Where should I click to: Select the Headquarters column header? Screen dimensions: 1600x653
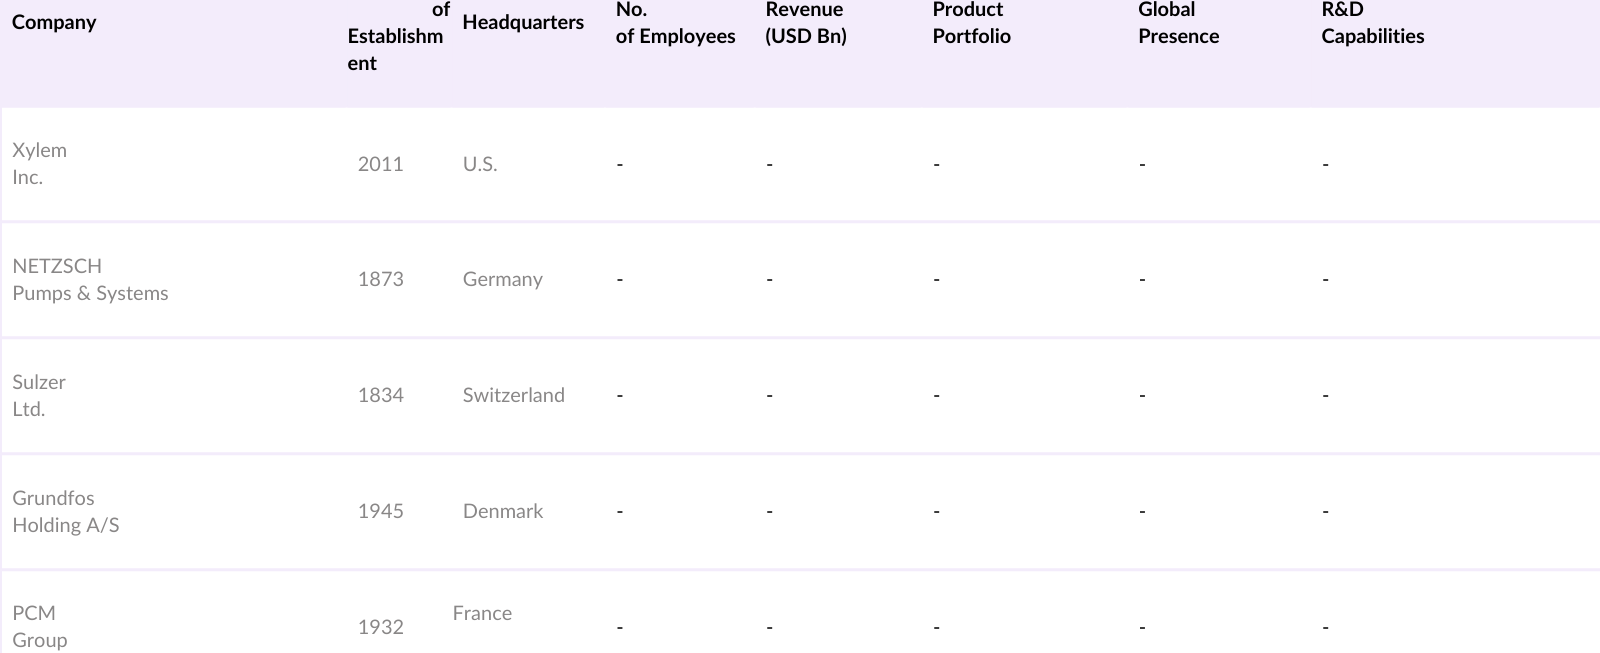point(523,22)
